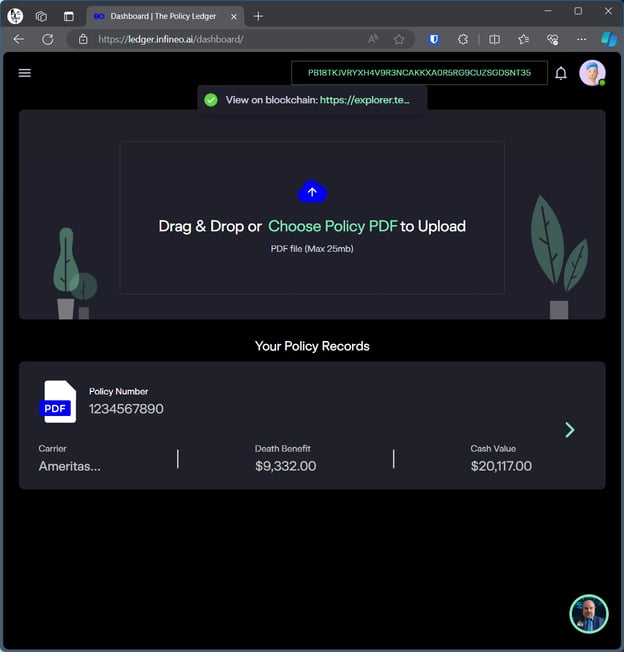Viewport: 624px width, 652px height.
Task: Open the browser profile icon
Action: tap(15, 16)
